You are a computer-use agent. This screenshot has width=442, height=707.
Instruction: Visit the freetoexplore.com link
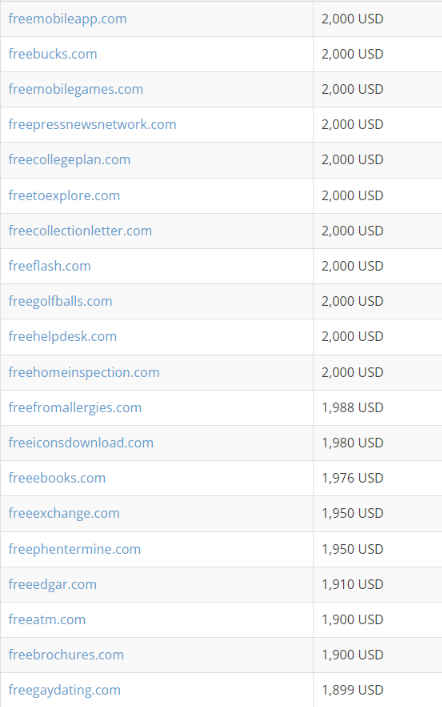64,196
